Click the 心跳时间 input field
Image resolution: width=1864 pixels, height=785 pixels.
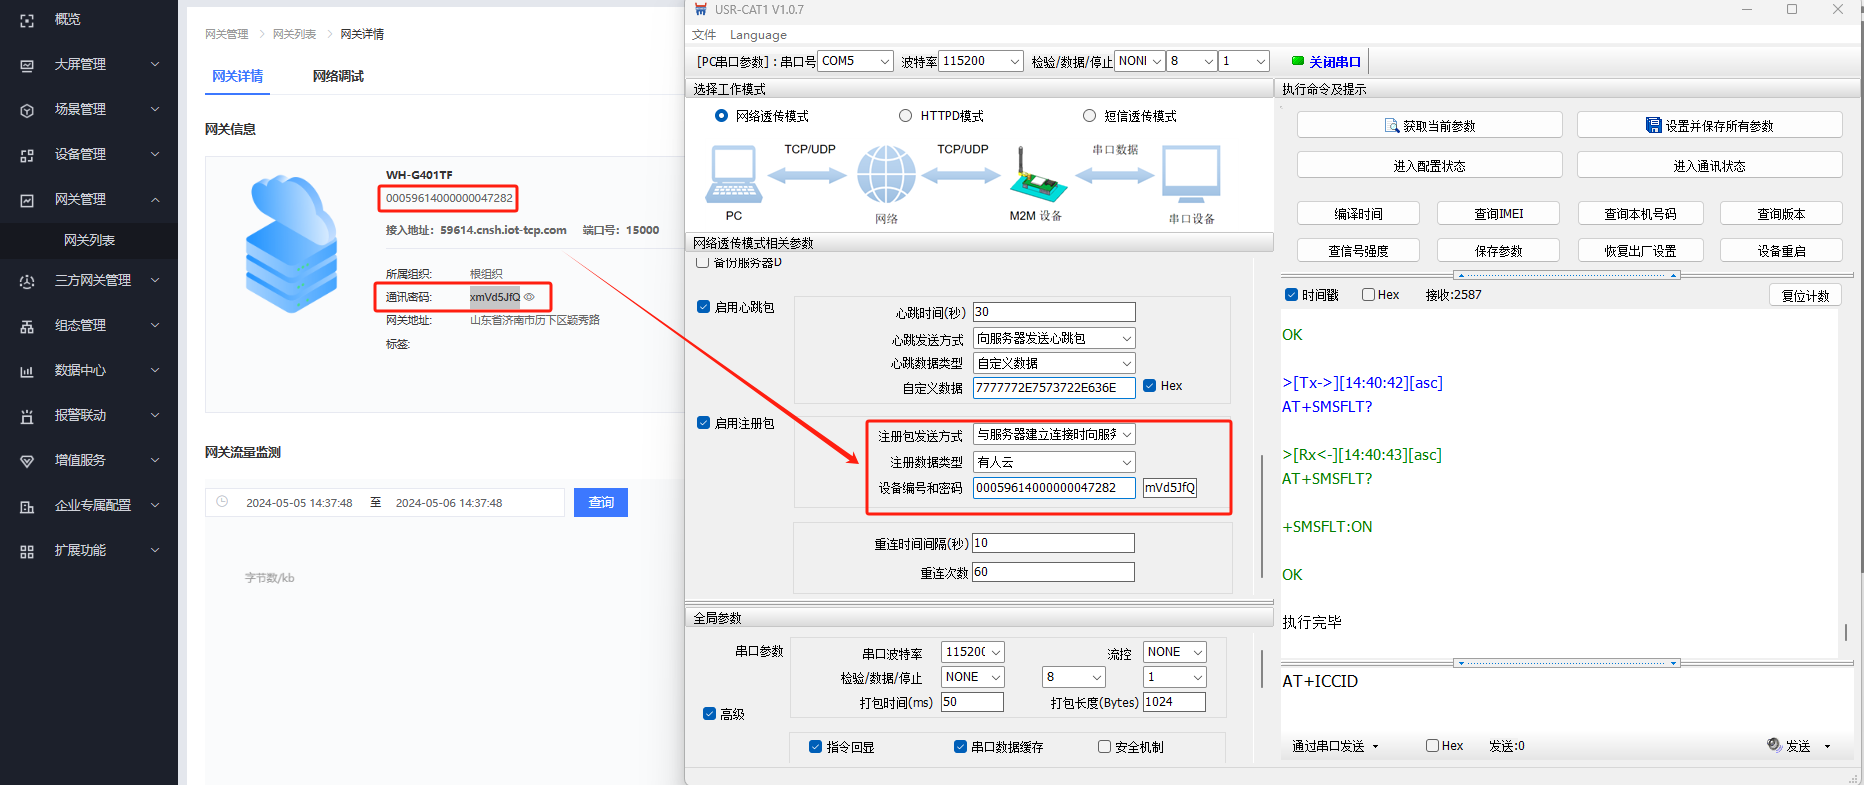(1054, 312)
